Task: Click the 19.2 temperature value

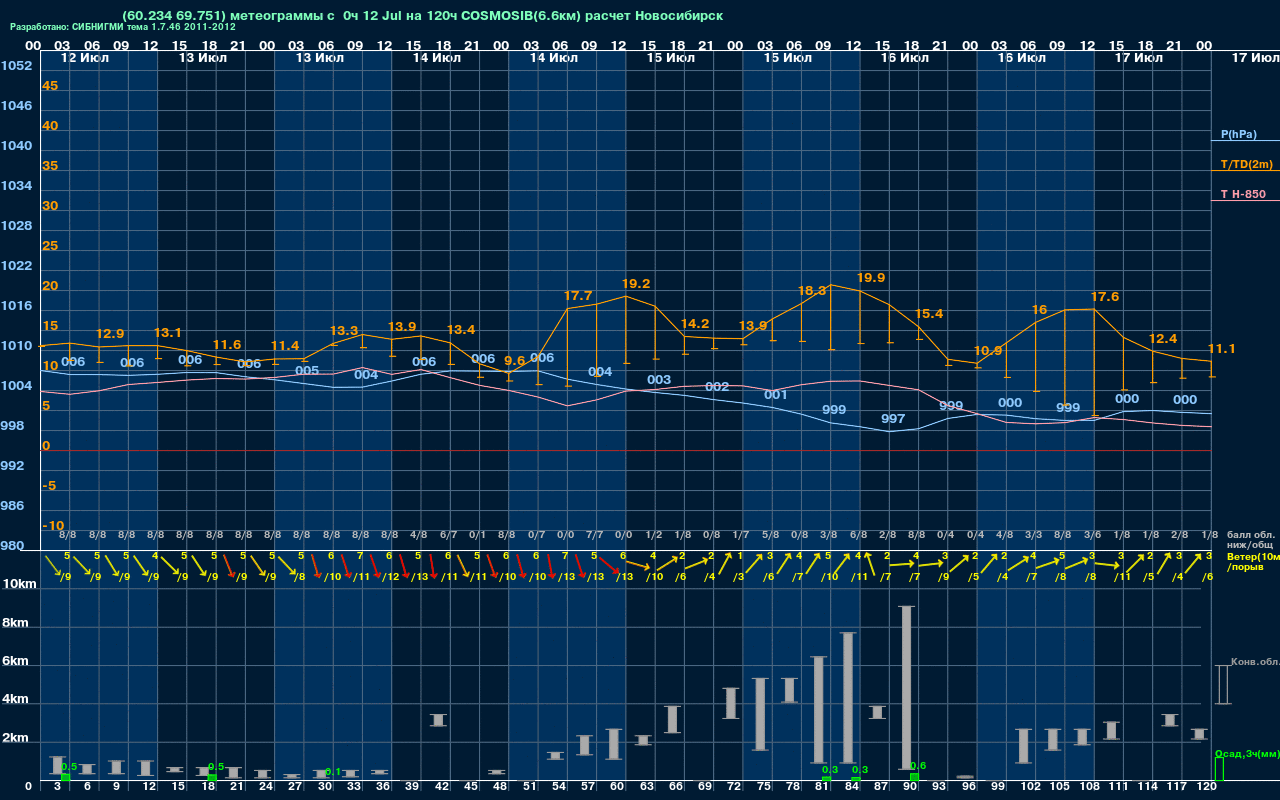Action: [x=636, y=284]
